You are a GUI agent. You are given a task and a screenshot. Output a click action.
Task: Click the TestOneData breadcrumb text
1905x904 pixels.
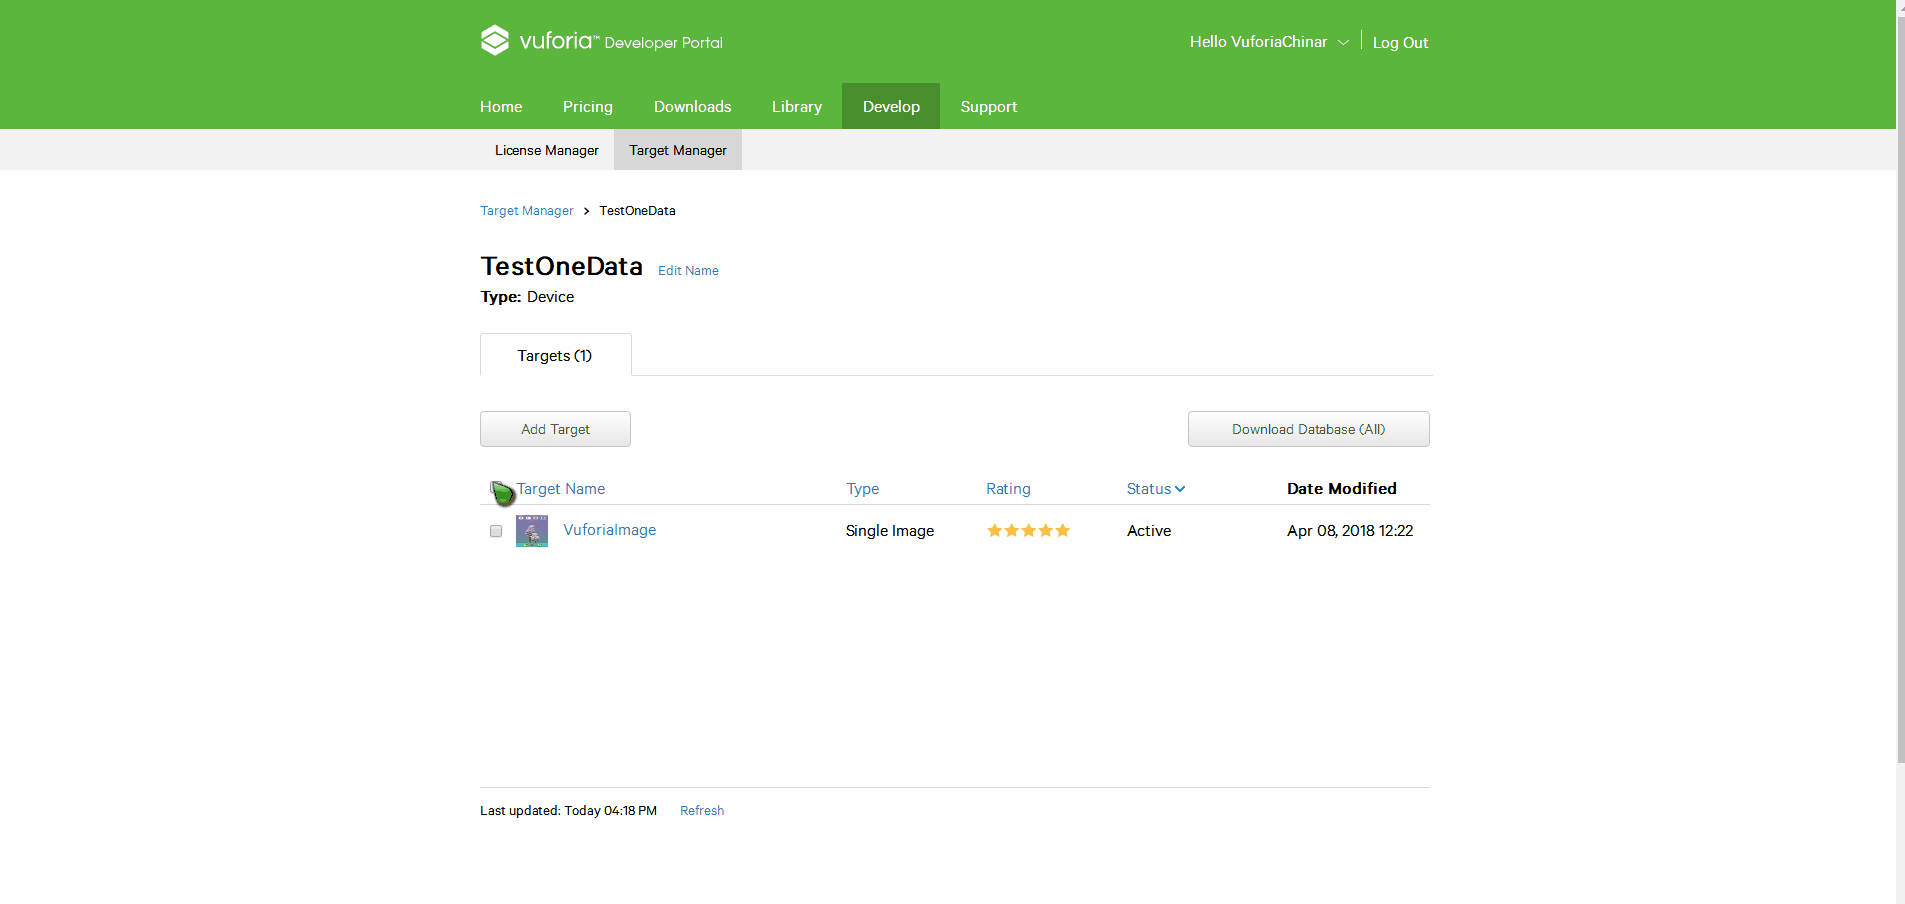638,211
